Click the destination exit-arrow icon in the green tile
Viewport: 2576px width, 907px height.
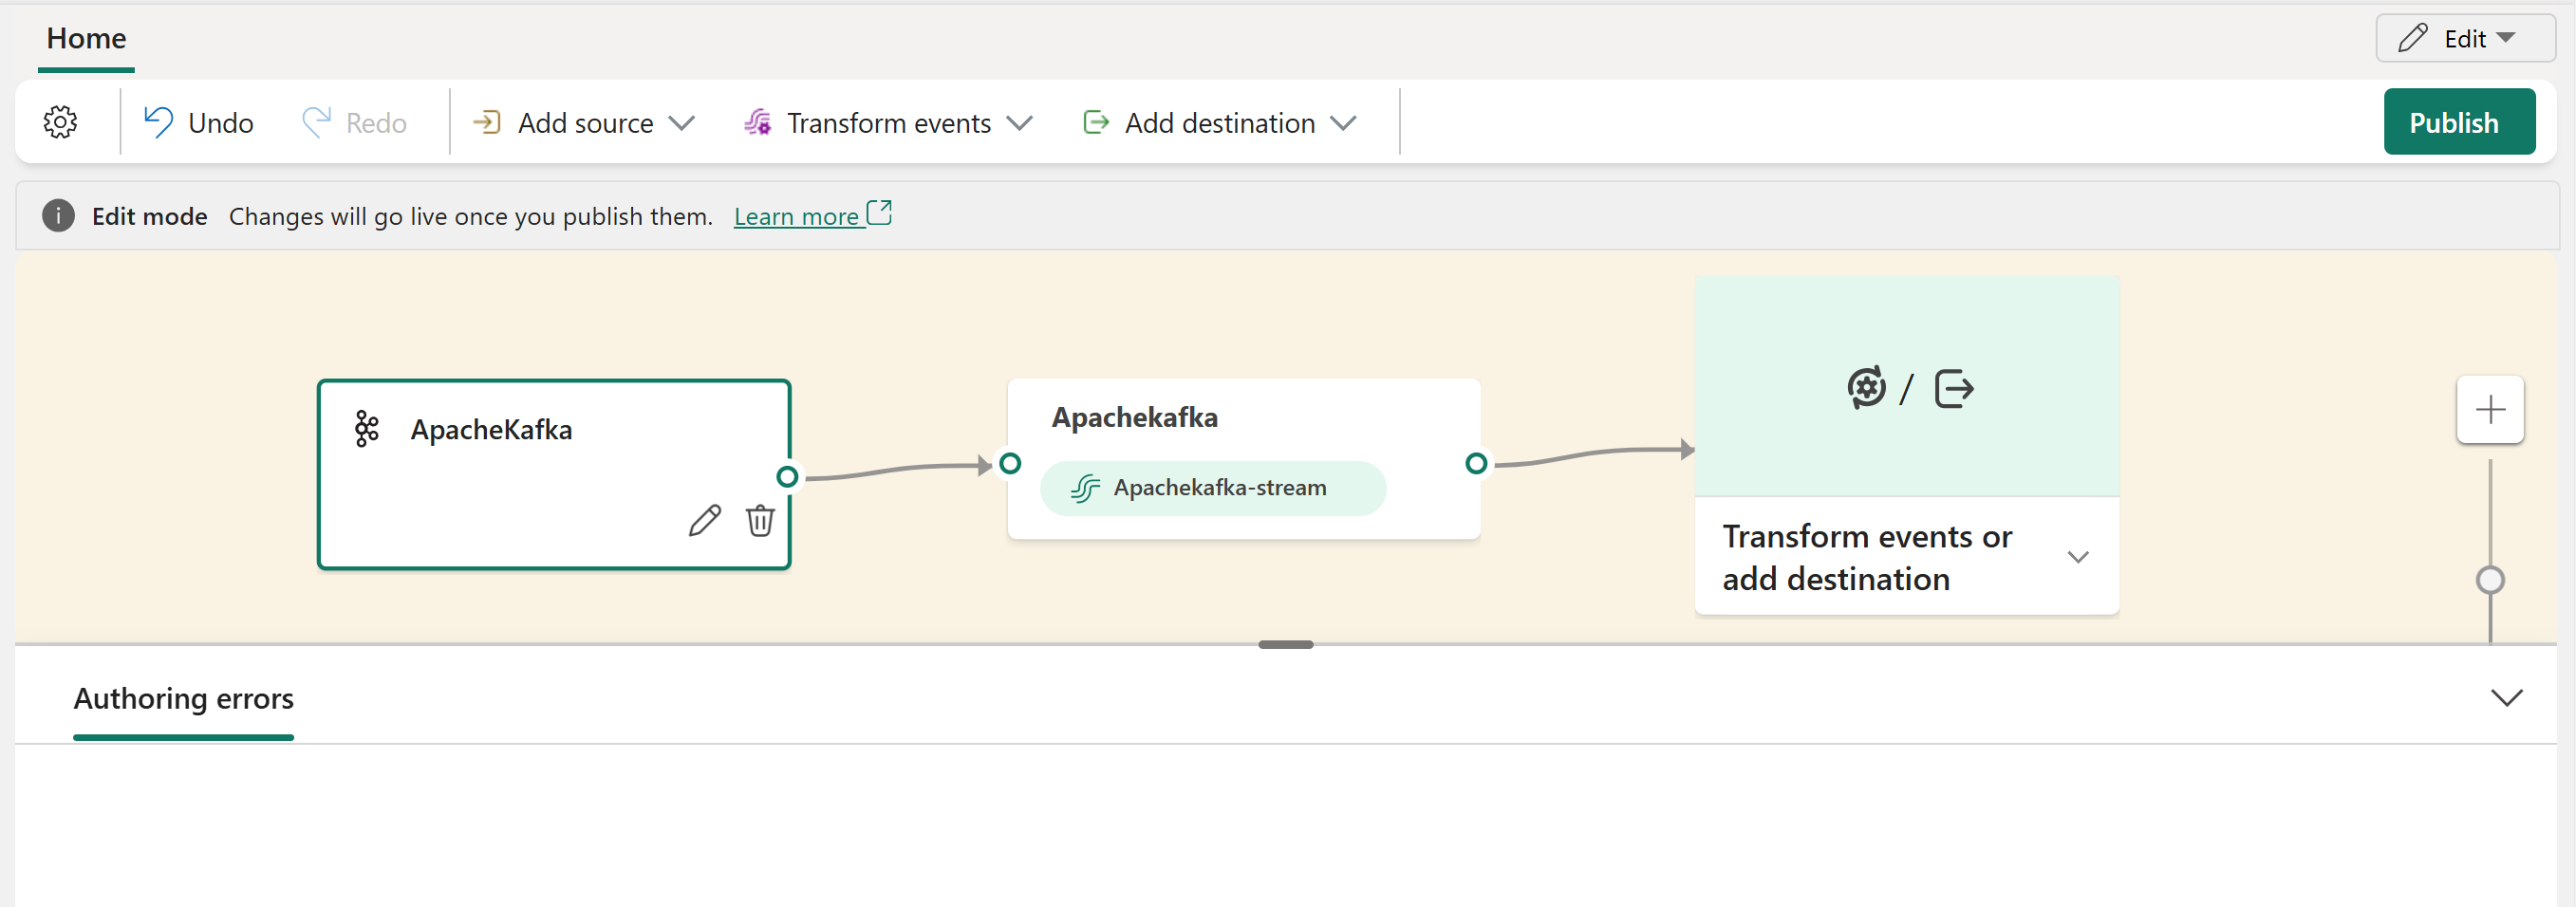point(1954,388)
